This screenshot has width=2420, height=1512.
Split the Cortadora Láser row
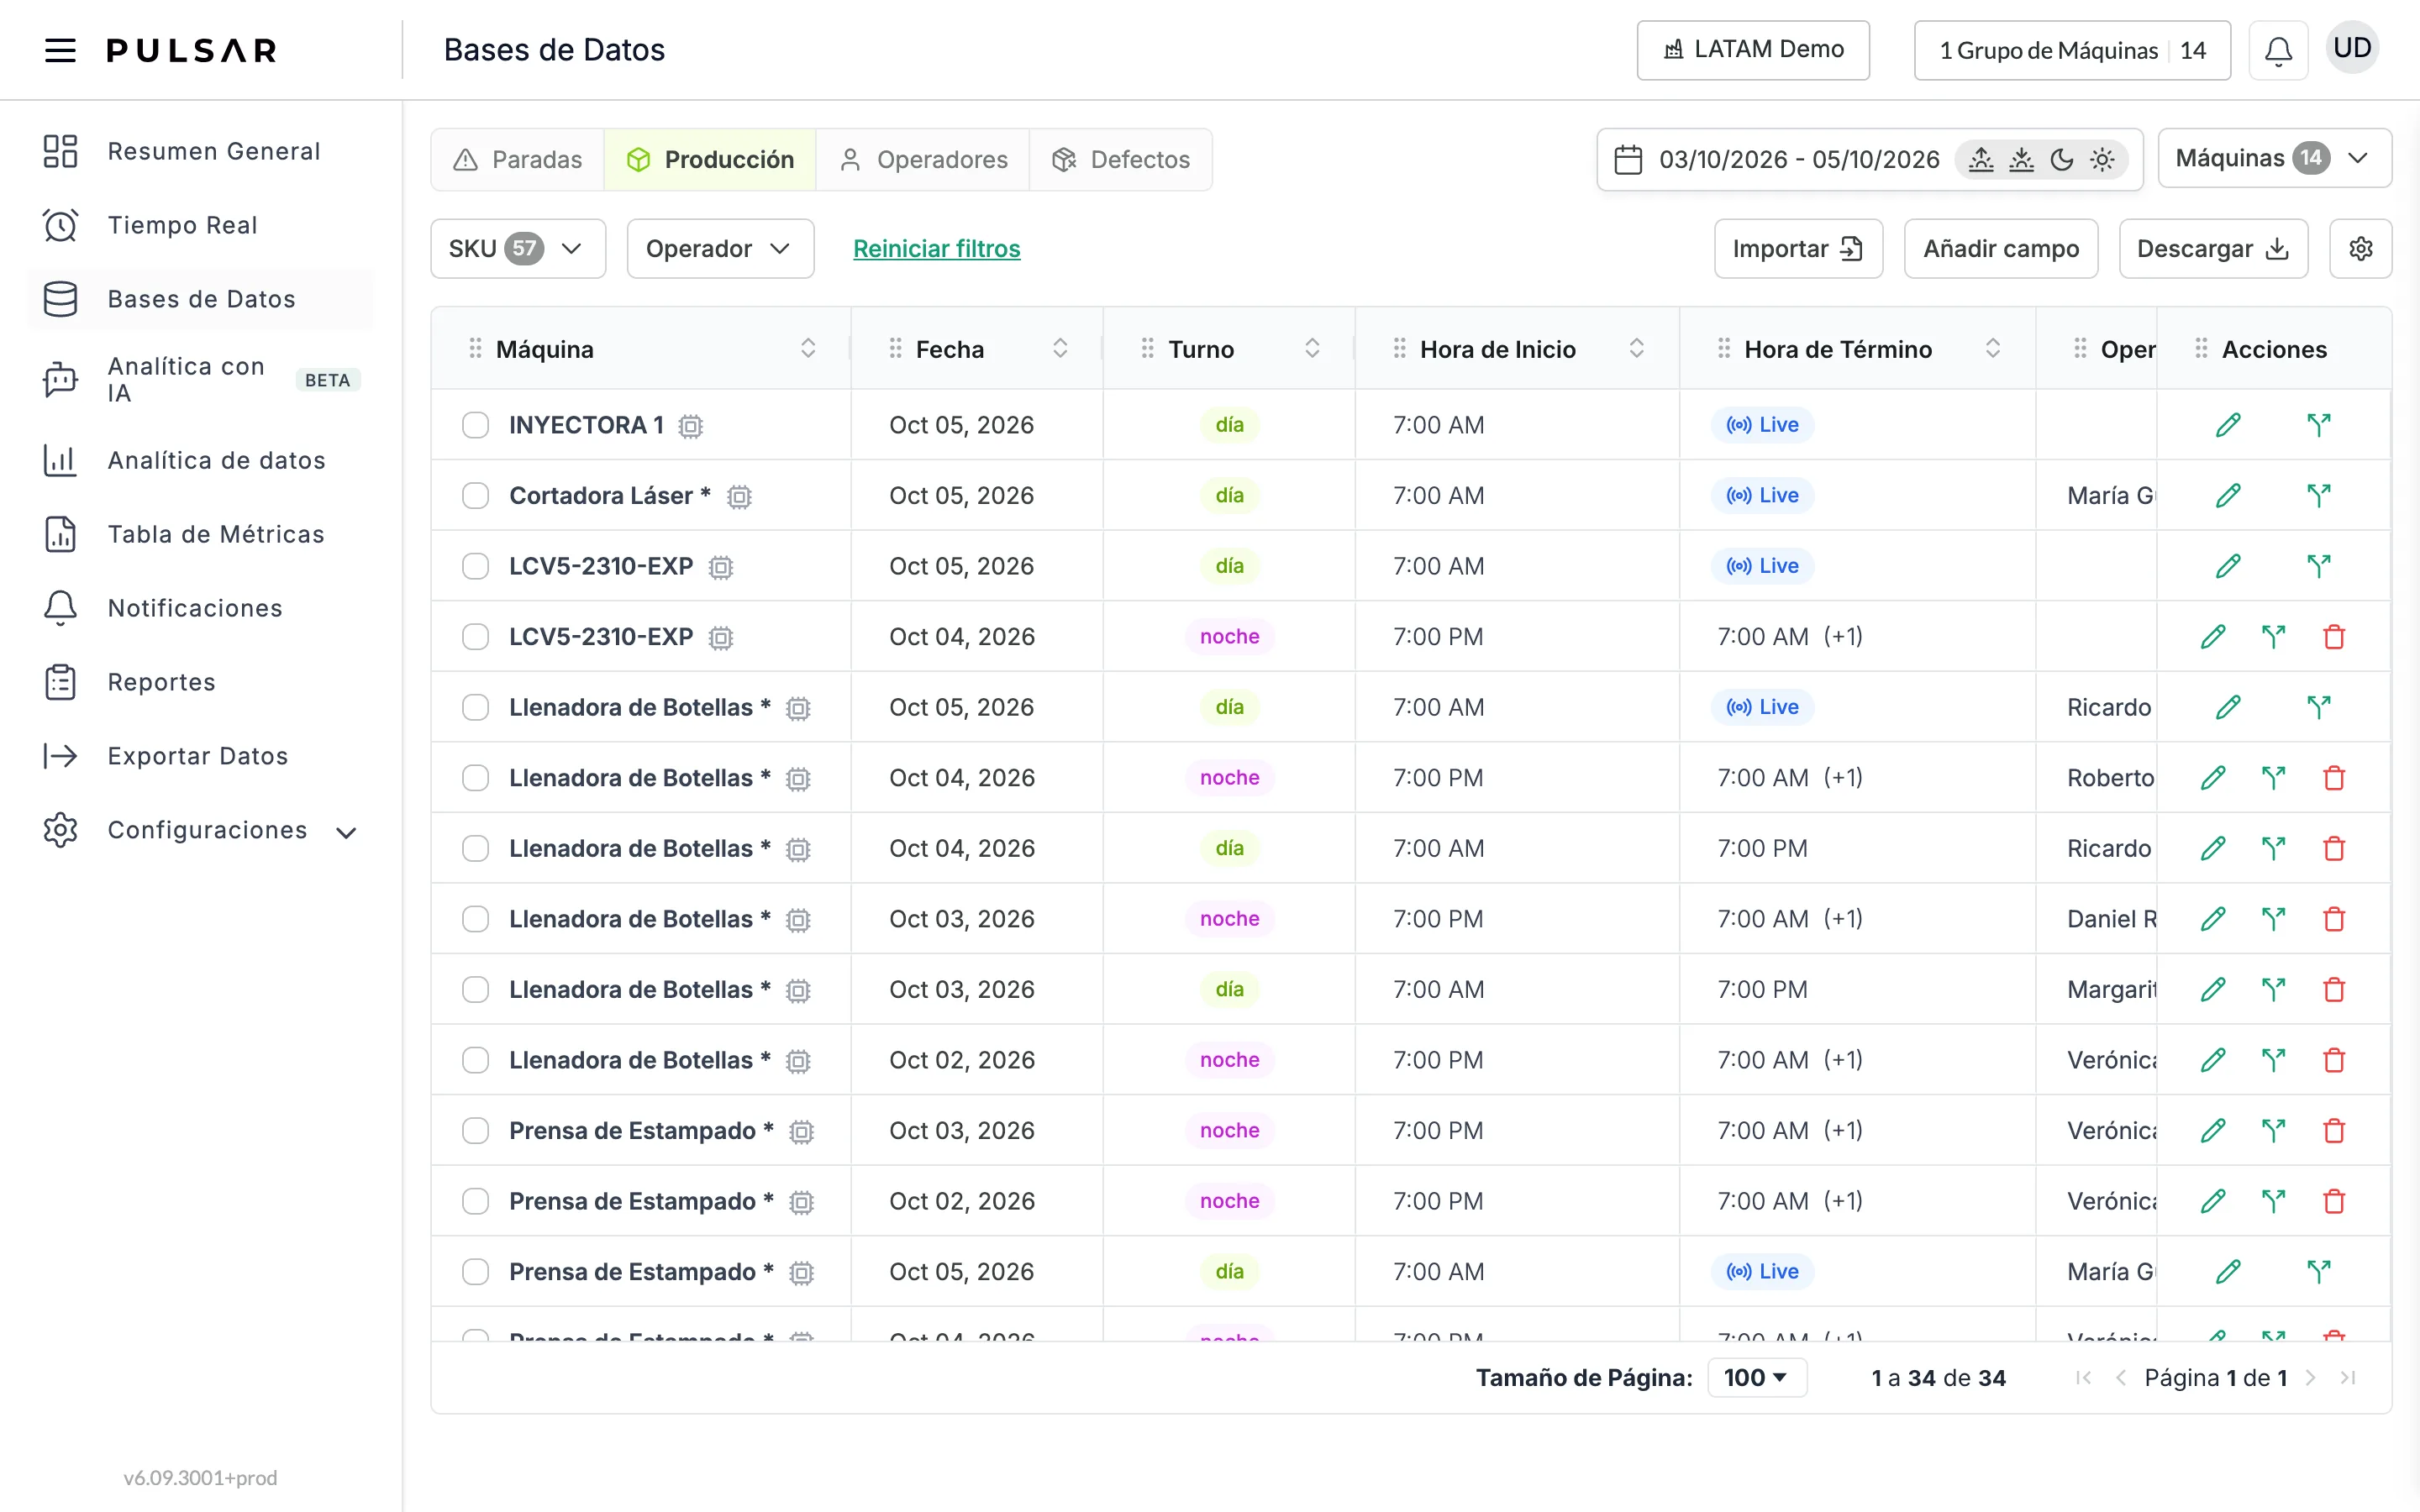pyautogui.click(x=2319, y=495)
